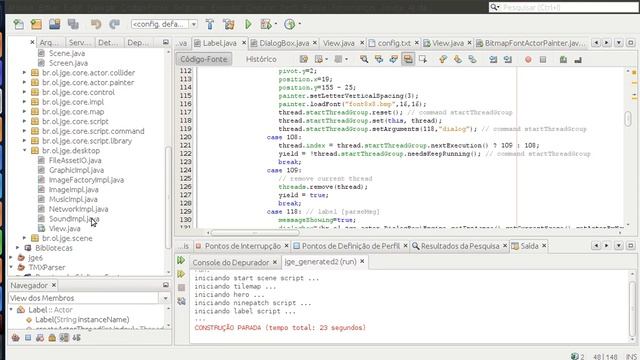640x360 pixels.
Task: Open the Profile Project dropdown arrow
Action: (300, 24)
